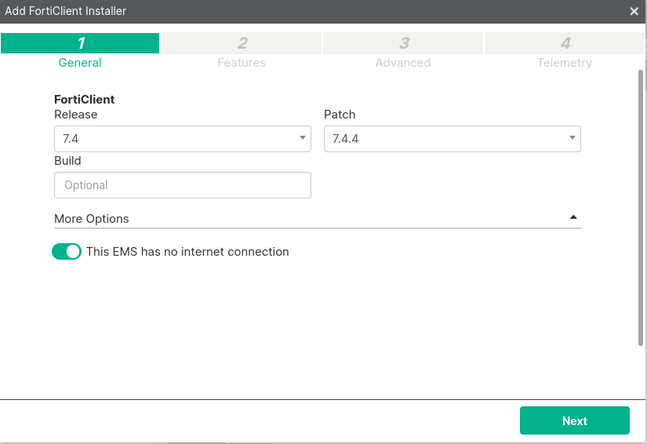Open the Release combo box showing 7.4
Viewport: 647px width, 444px height.
(x=175, y=139)
